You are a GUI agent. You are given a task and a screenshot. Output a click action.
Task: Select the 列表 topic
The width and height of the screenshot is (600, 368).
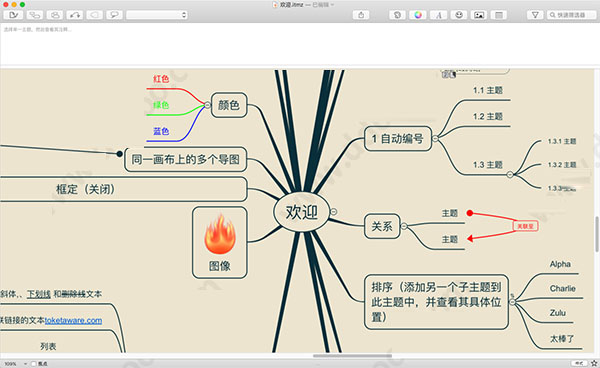[x=48, y=347]
